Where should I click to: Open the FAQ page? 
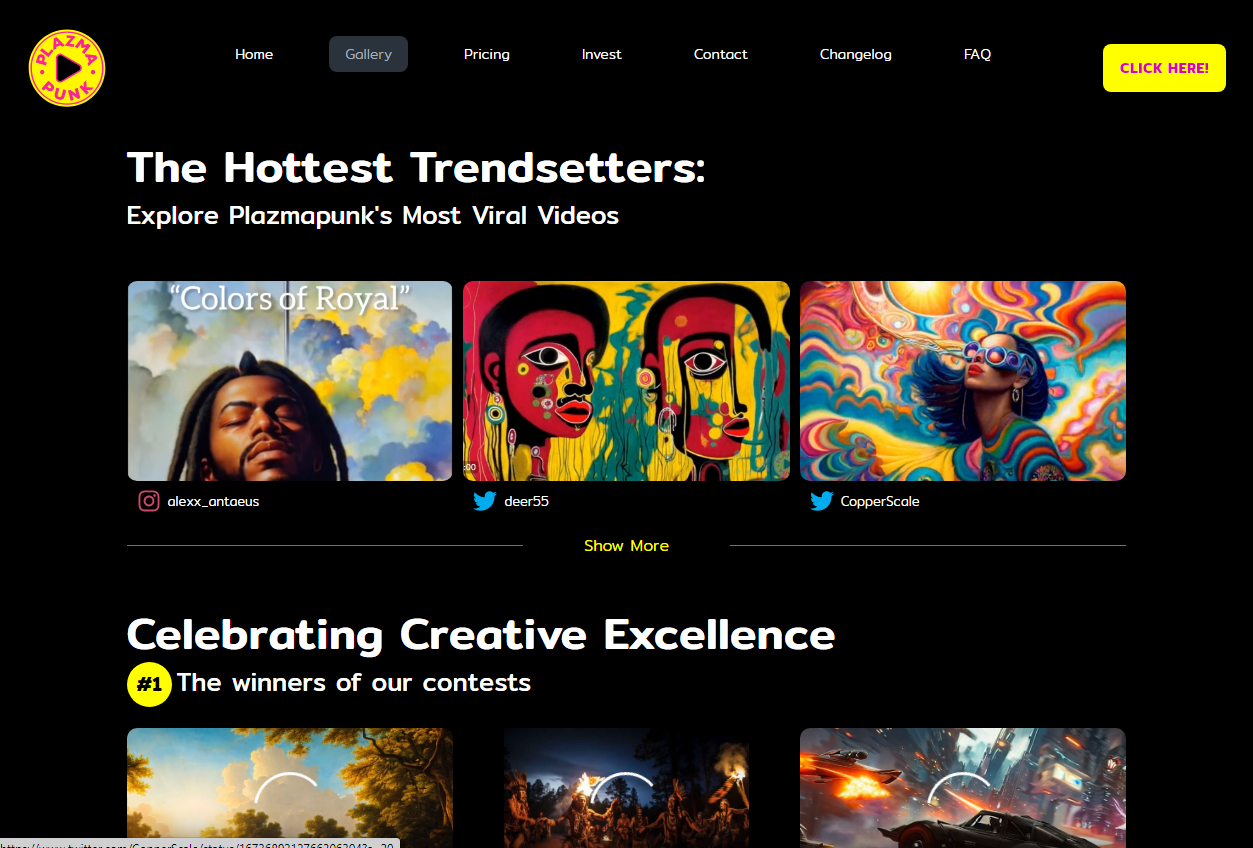coord(978,54)
